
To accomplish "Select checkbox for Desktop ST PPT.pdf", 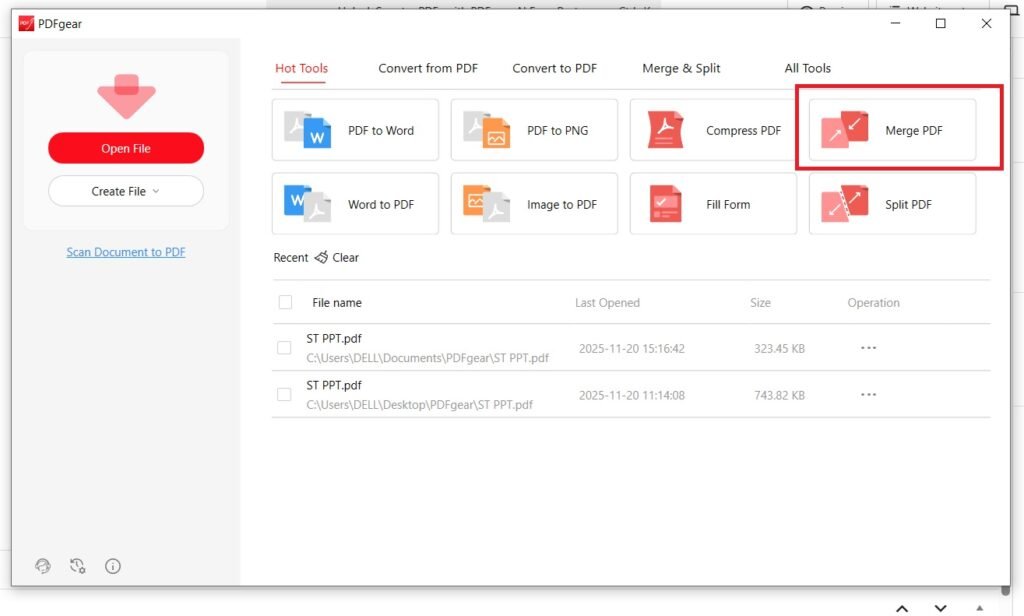I will pos(285,395).
